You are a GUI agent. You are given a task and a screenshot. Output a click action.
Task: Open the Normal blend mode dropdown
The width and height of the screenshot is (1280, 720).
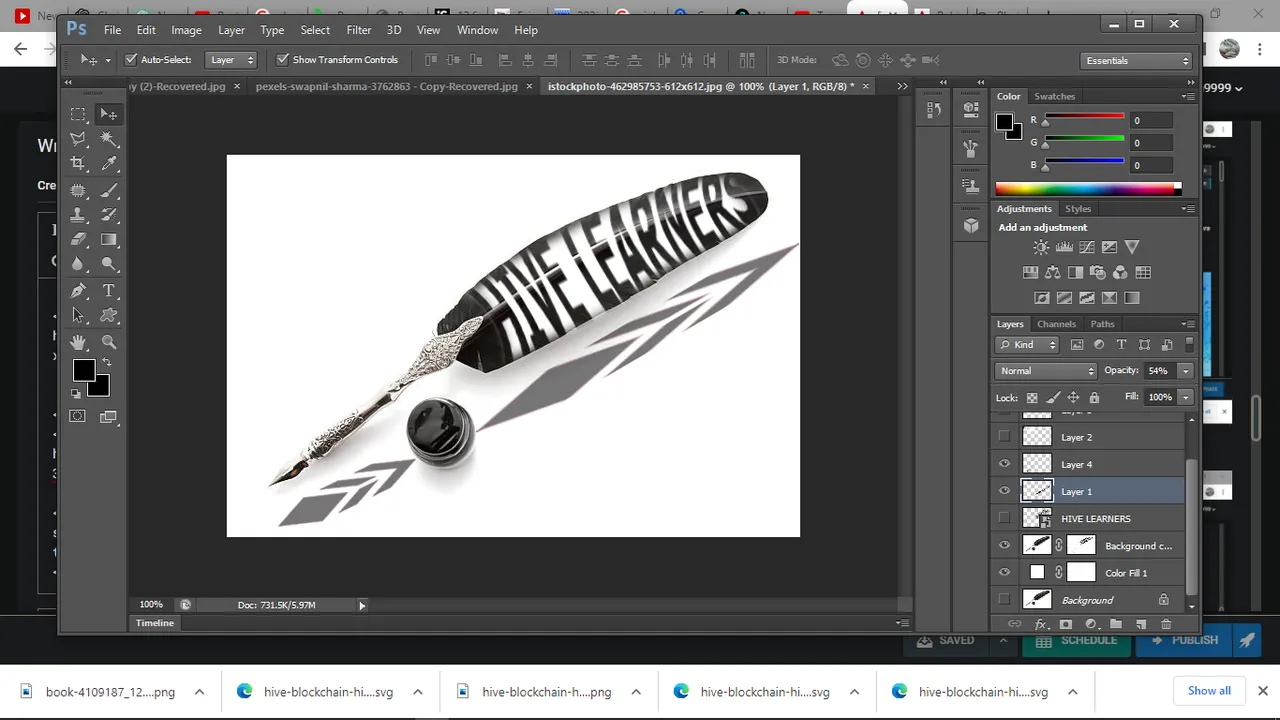pyautogui.click(x=1046, y=371)
